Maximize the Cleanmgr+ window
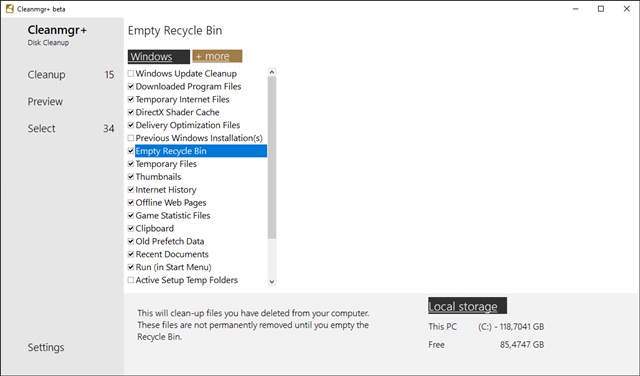Screen dimensions: 640x376 601,9
